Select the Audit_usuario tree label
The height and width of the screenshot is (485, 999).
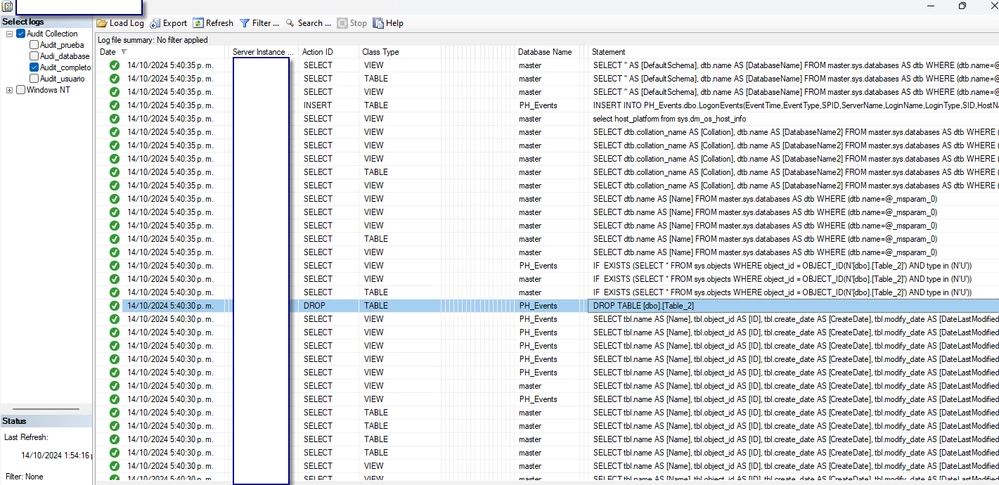62,78
